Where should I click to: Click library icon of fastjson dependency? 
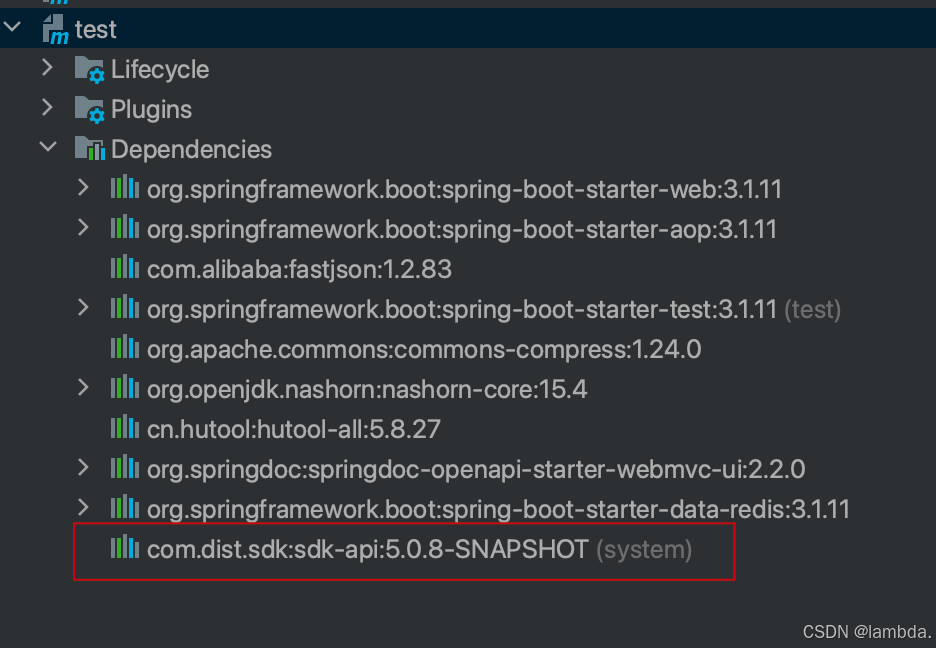pyautogui.click(x=125, y=268)
